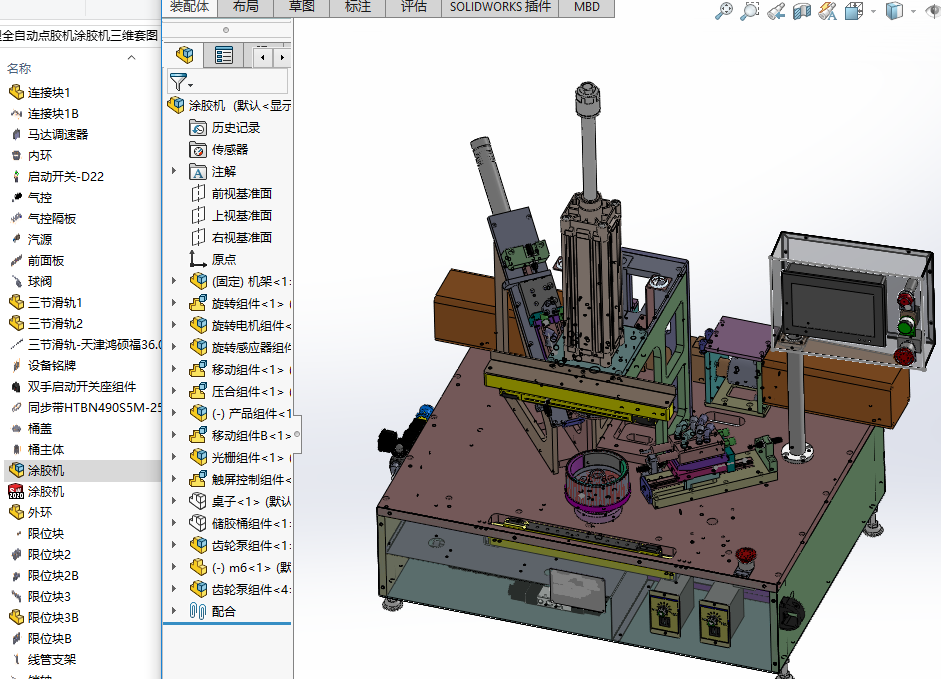The height and width of the screenshot is (679, 941).
Task: Click the Zoom to Fit magnifier icon
Action: (725, 11)
